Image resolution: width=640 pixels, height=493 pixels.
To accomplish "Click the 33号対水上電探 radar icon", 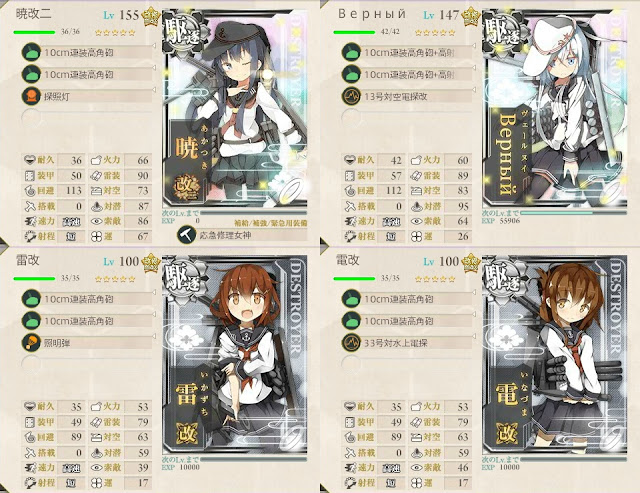I will [351, 343].
